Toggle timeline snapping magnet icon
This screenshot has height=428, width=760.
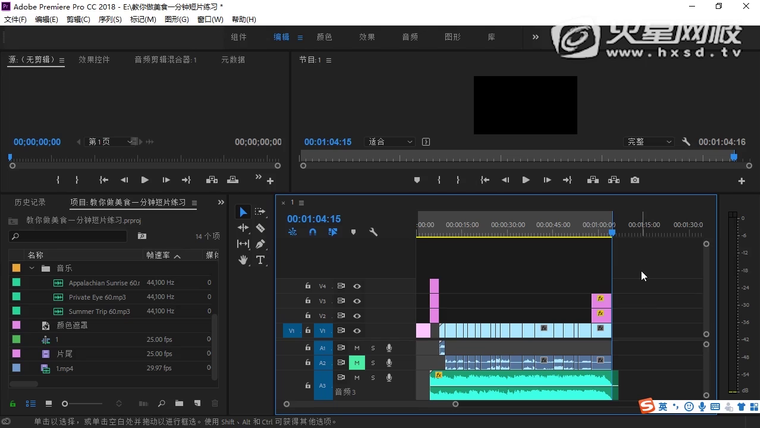312,232
